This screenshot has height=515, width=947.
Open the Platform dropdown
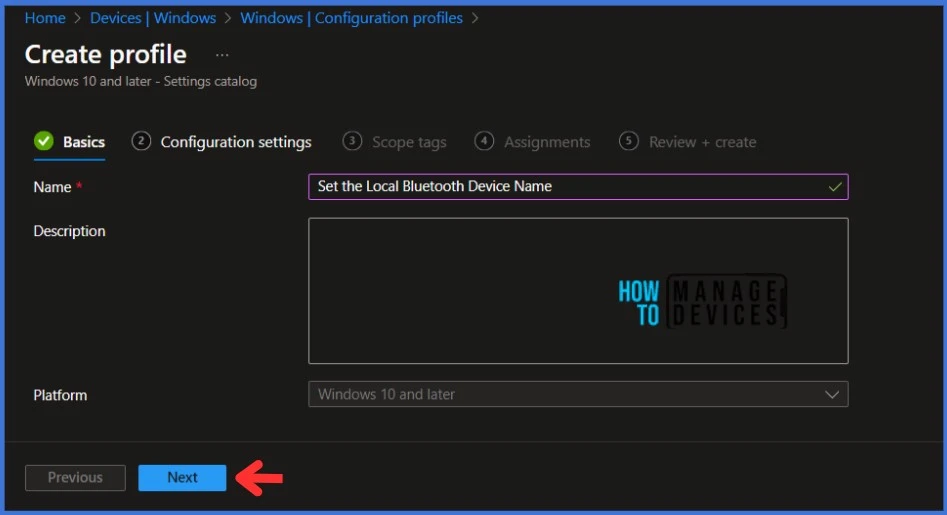578,394
